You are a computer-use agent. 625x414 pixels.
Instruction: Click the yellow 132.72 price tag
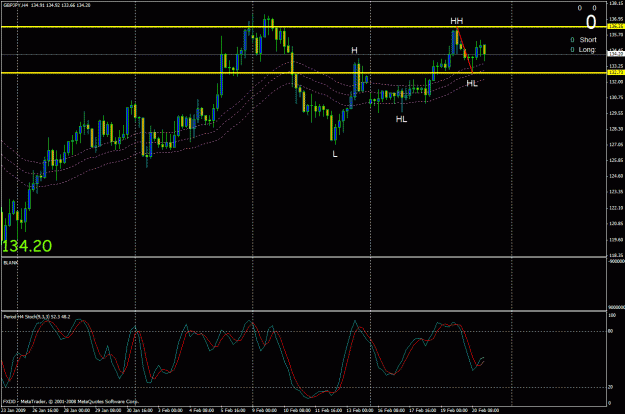point(616,73)
